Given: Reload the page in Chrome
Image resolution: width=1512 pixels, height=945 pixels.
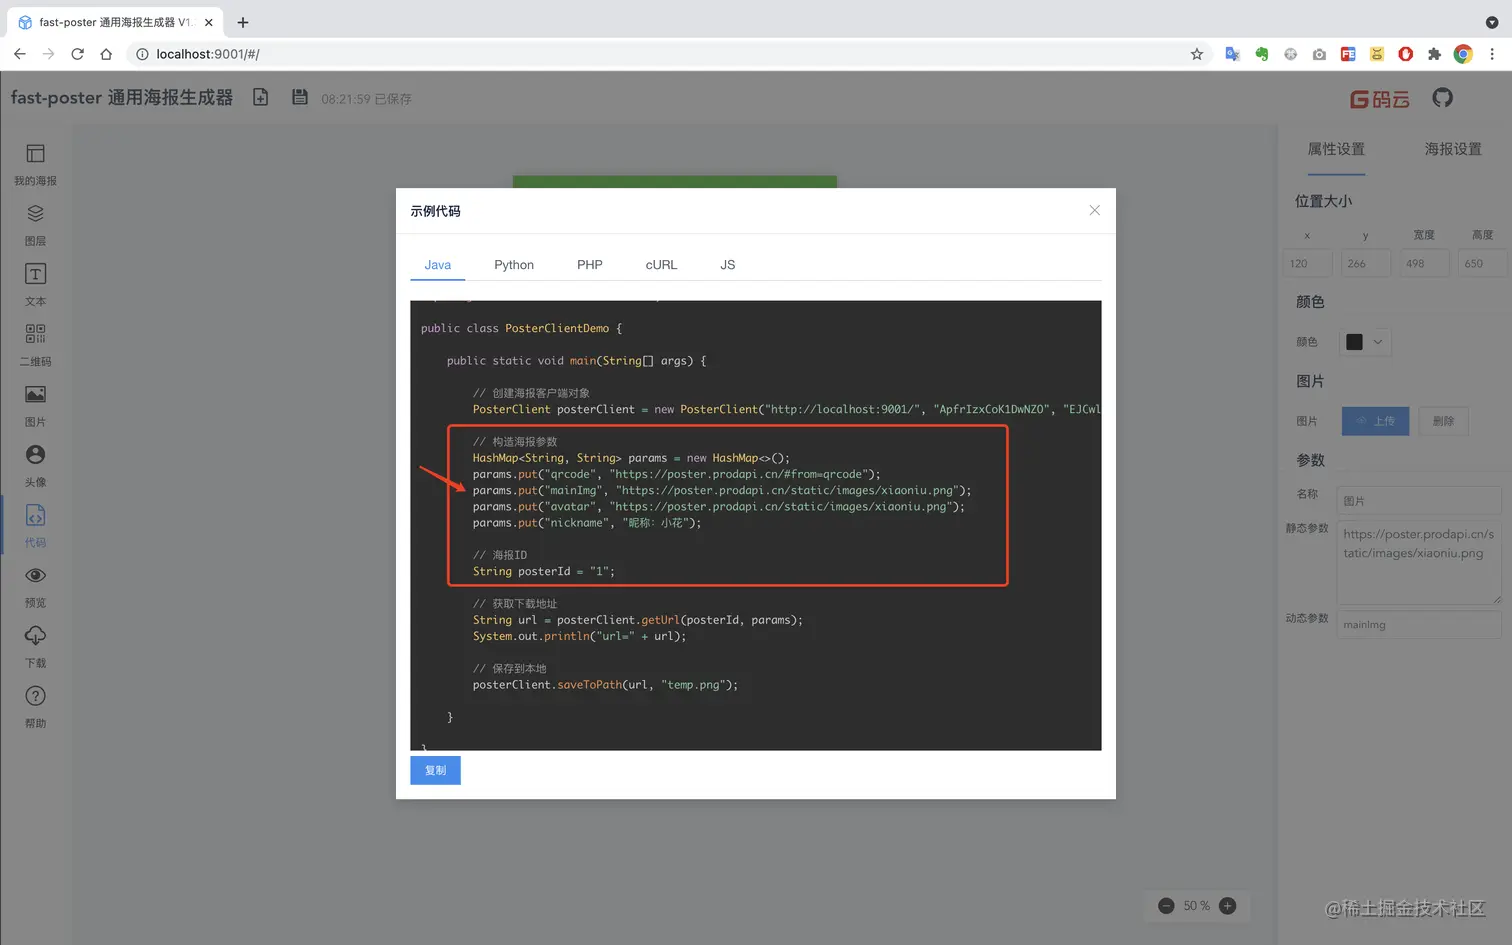Looking at the screenshot, I should pyautogui.click(x=77, y=54).
